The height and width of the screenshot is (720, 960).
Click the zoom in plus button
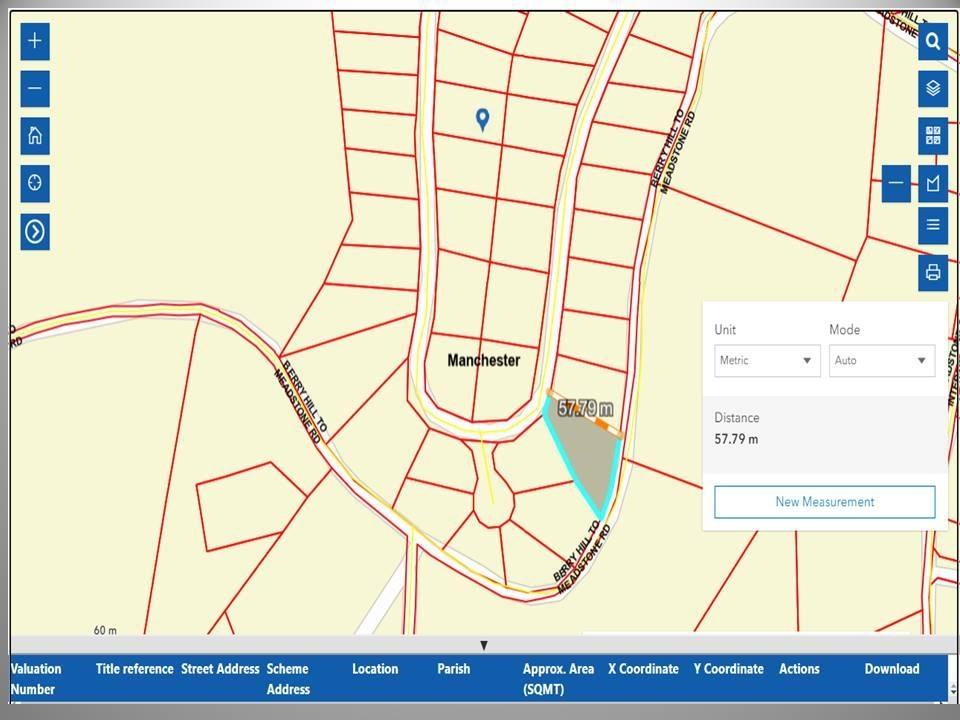[x=34, y=41]
